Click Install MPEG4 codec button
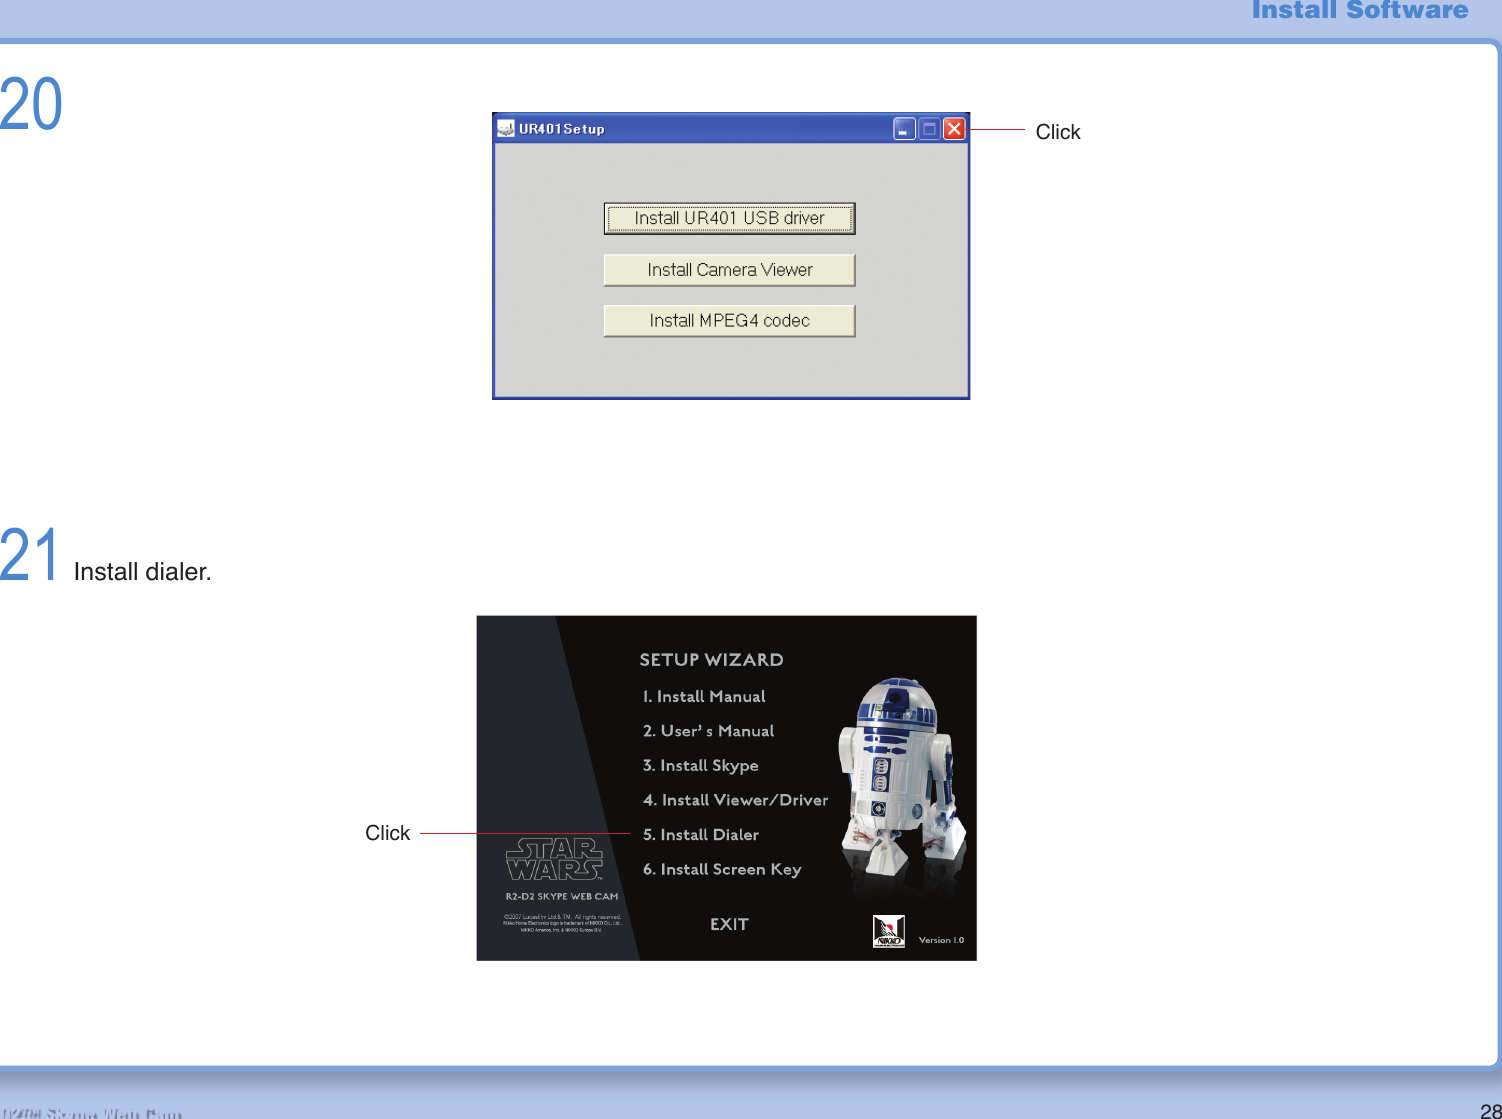The image size is (1502, 1119). [729, 321]
